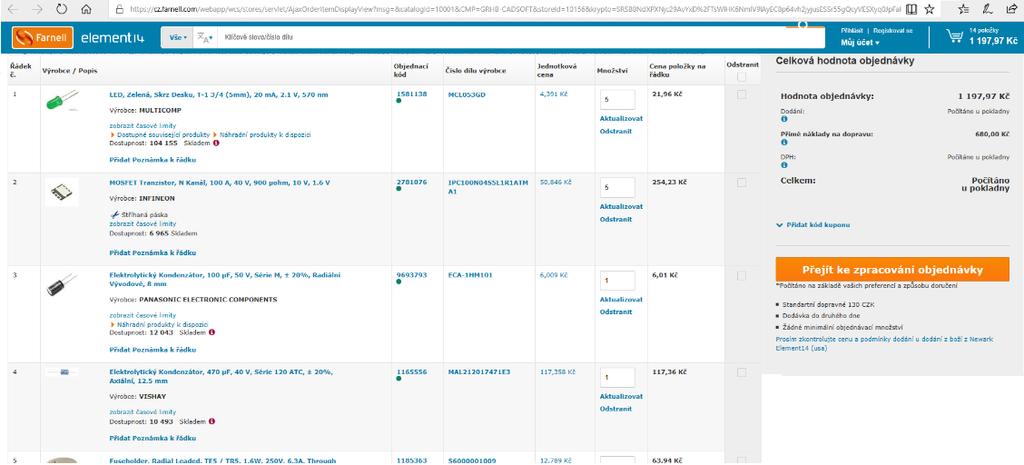Viewport: 1024px width, 465px height.
Task: Click info icon under Přímé náklady na dopravu
Action: 784,142
